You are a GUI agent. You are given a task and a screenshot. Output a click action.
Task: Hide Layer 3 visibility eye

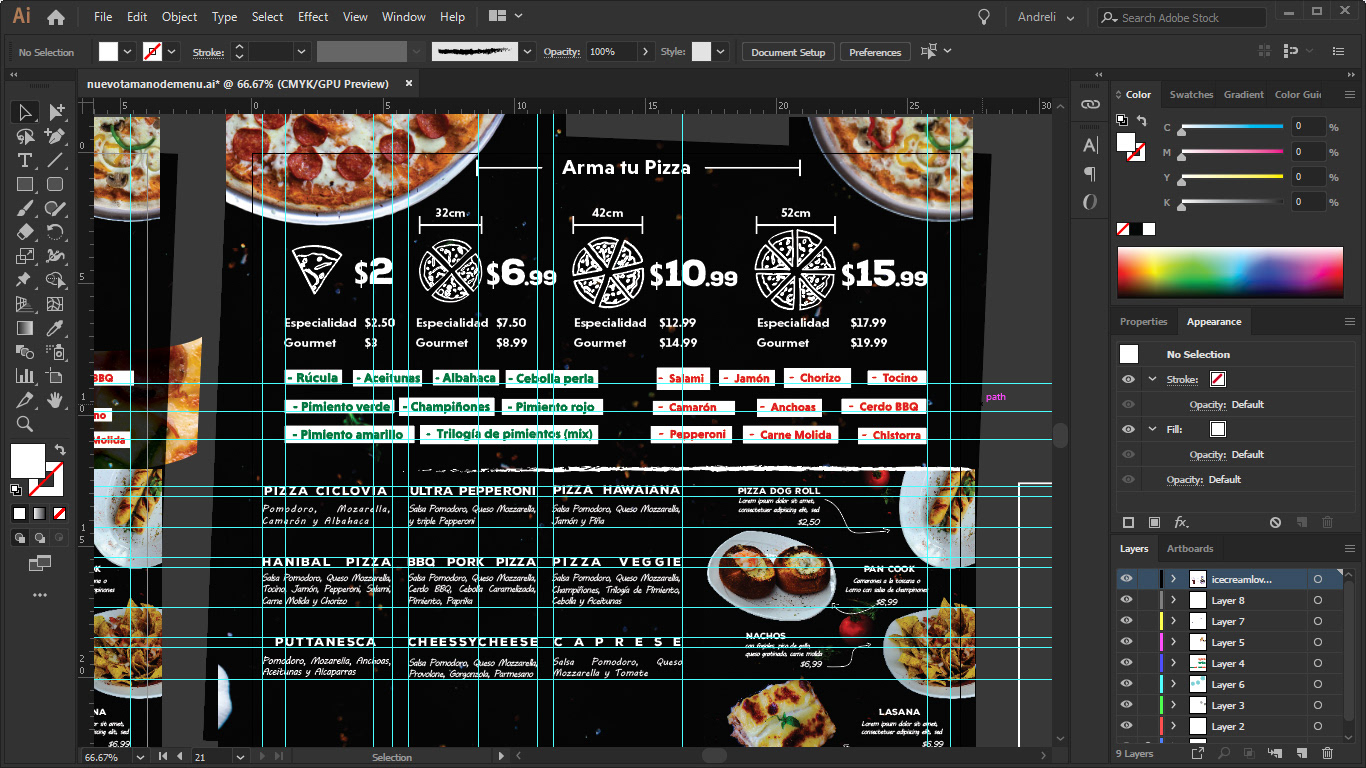pos(1127,705)
